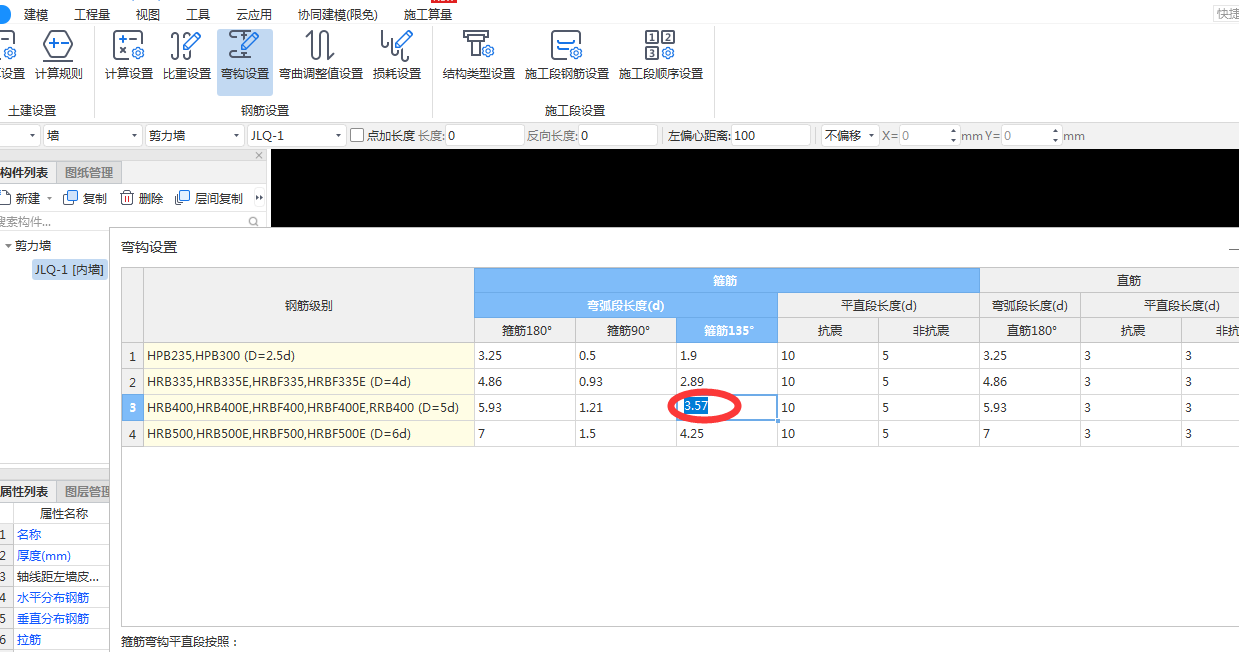Click the 箍筋135° column header
The height and width of the screenshot is (652, 1239).
click(727, 330)
